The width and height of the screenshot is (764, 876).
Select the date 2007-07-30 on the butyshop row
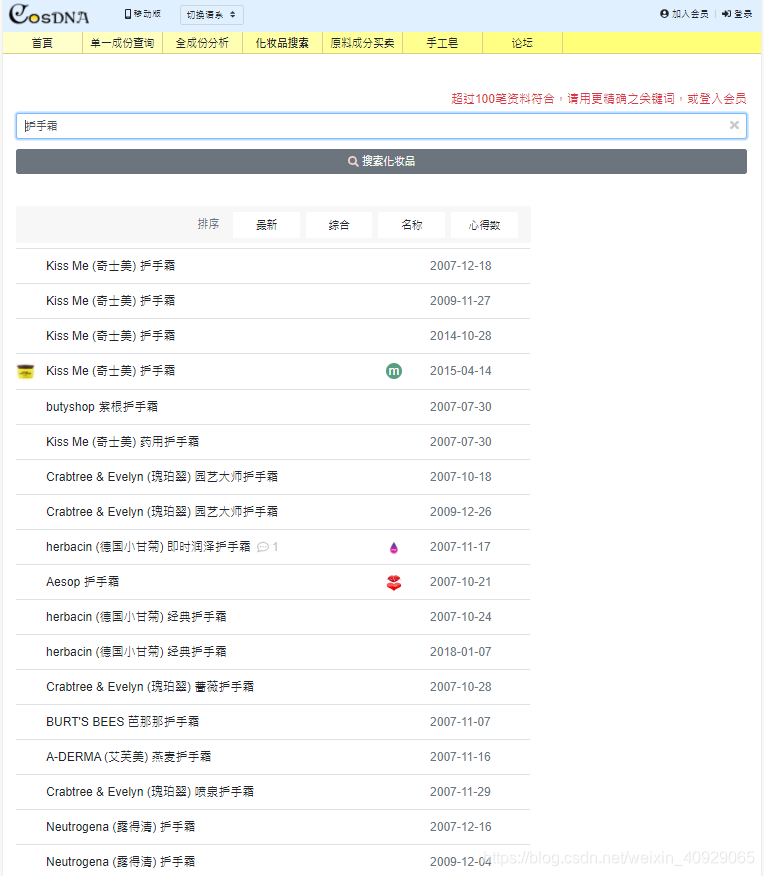(x=461, y=407)
